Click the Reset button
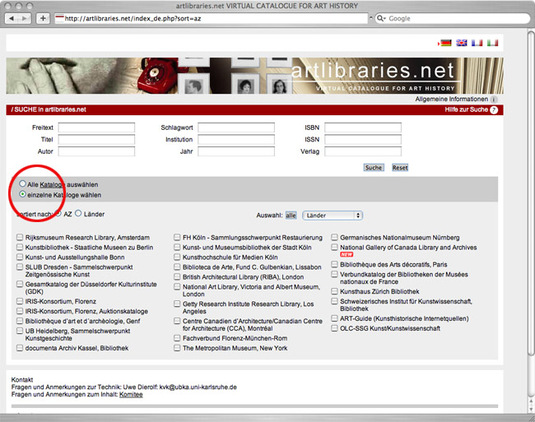The width and height of the screenshot is (535, 422). pyautogui.click(x=400, y=168)
